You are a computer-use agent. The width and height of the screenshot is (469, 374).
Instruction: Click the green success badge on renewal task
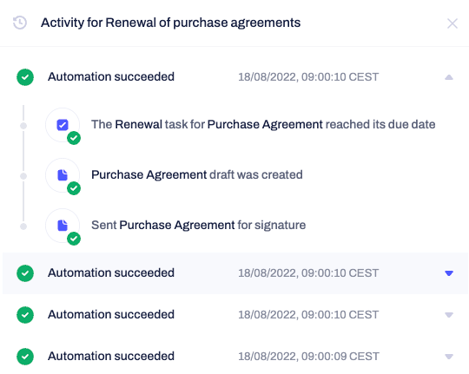click(74, 138)
